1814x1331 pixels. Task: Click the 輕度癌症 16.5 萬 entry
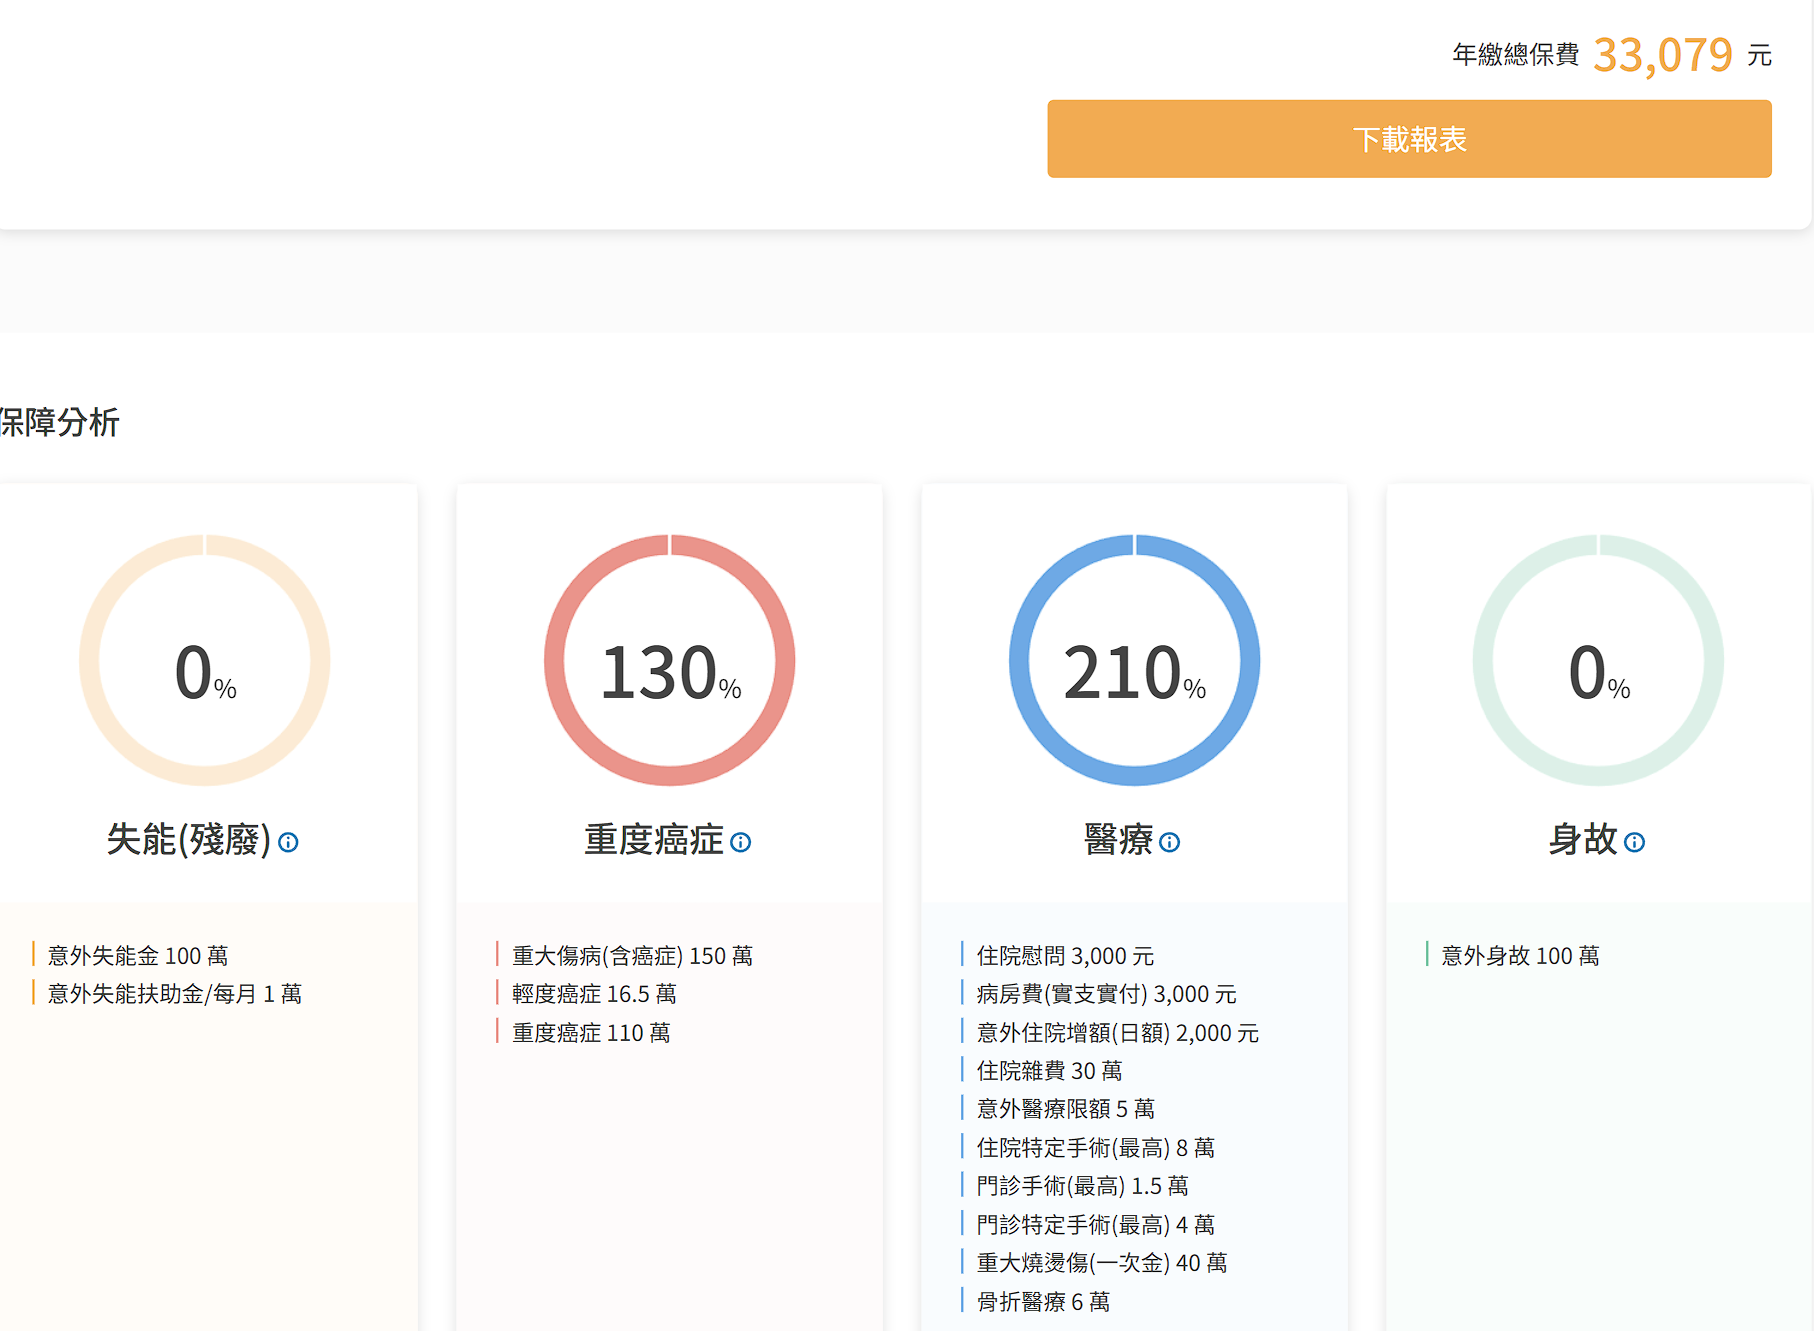click(594, 994)
